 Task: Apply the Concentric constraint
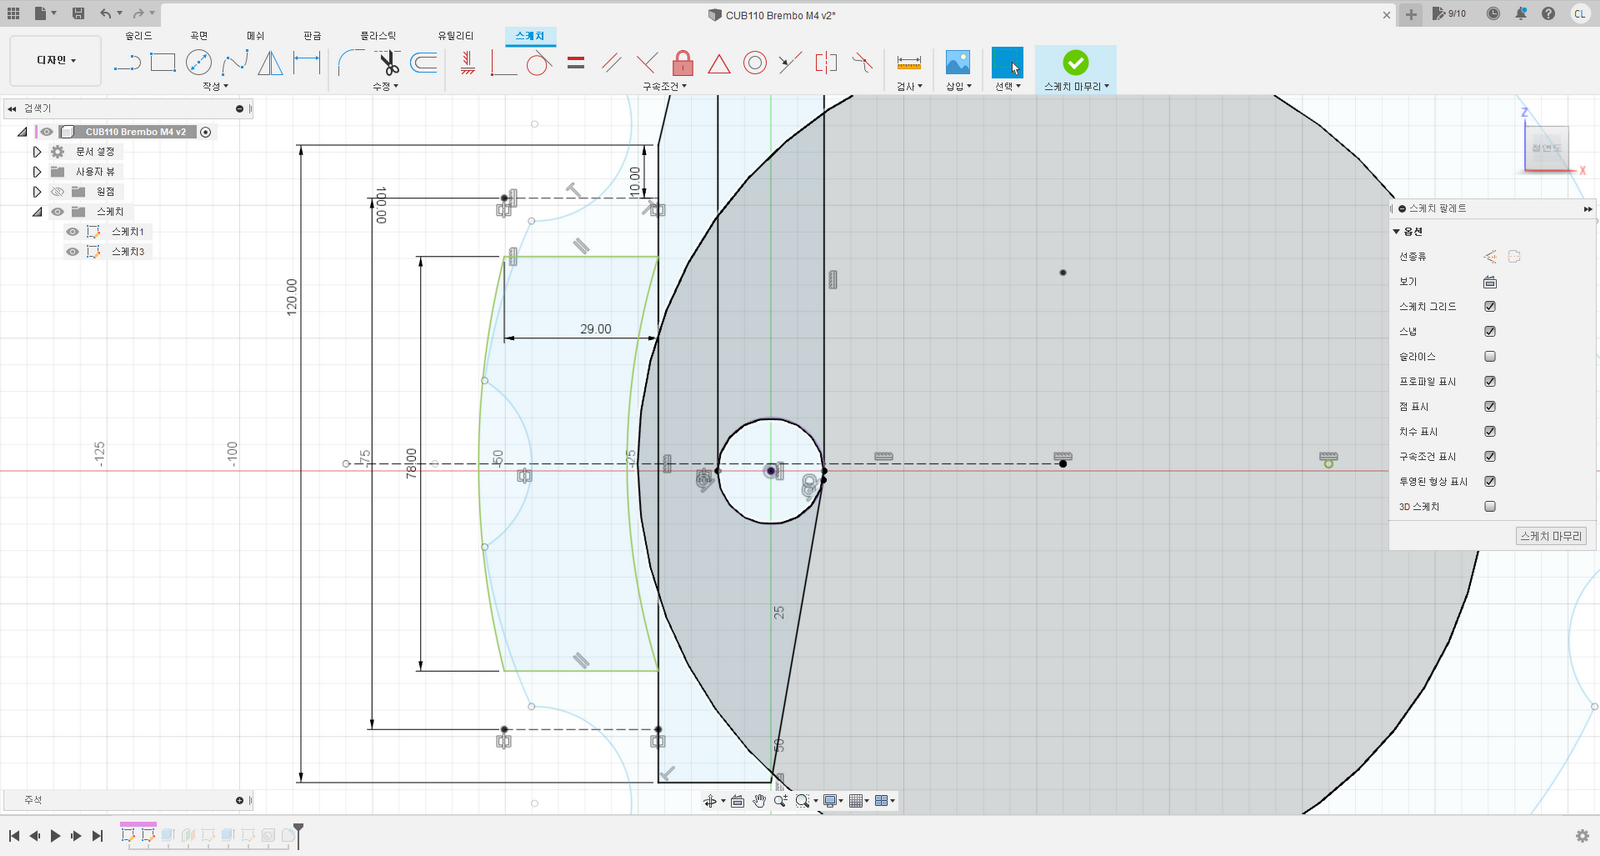(x=755, y=63)
